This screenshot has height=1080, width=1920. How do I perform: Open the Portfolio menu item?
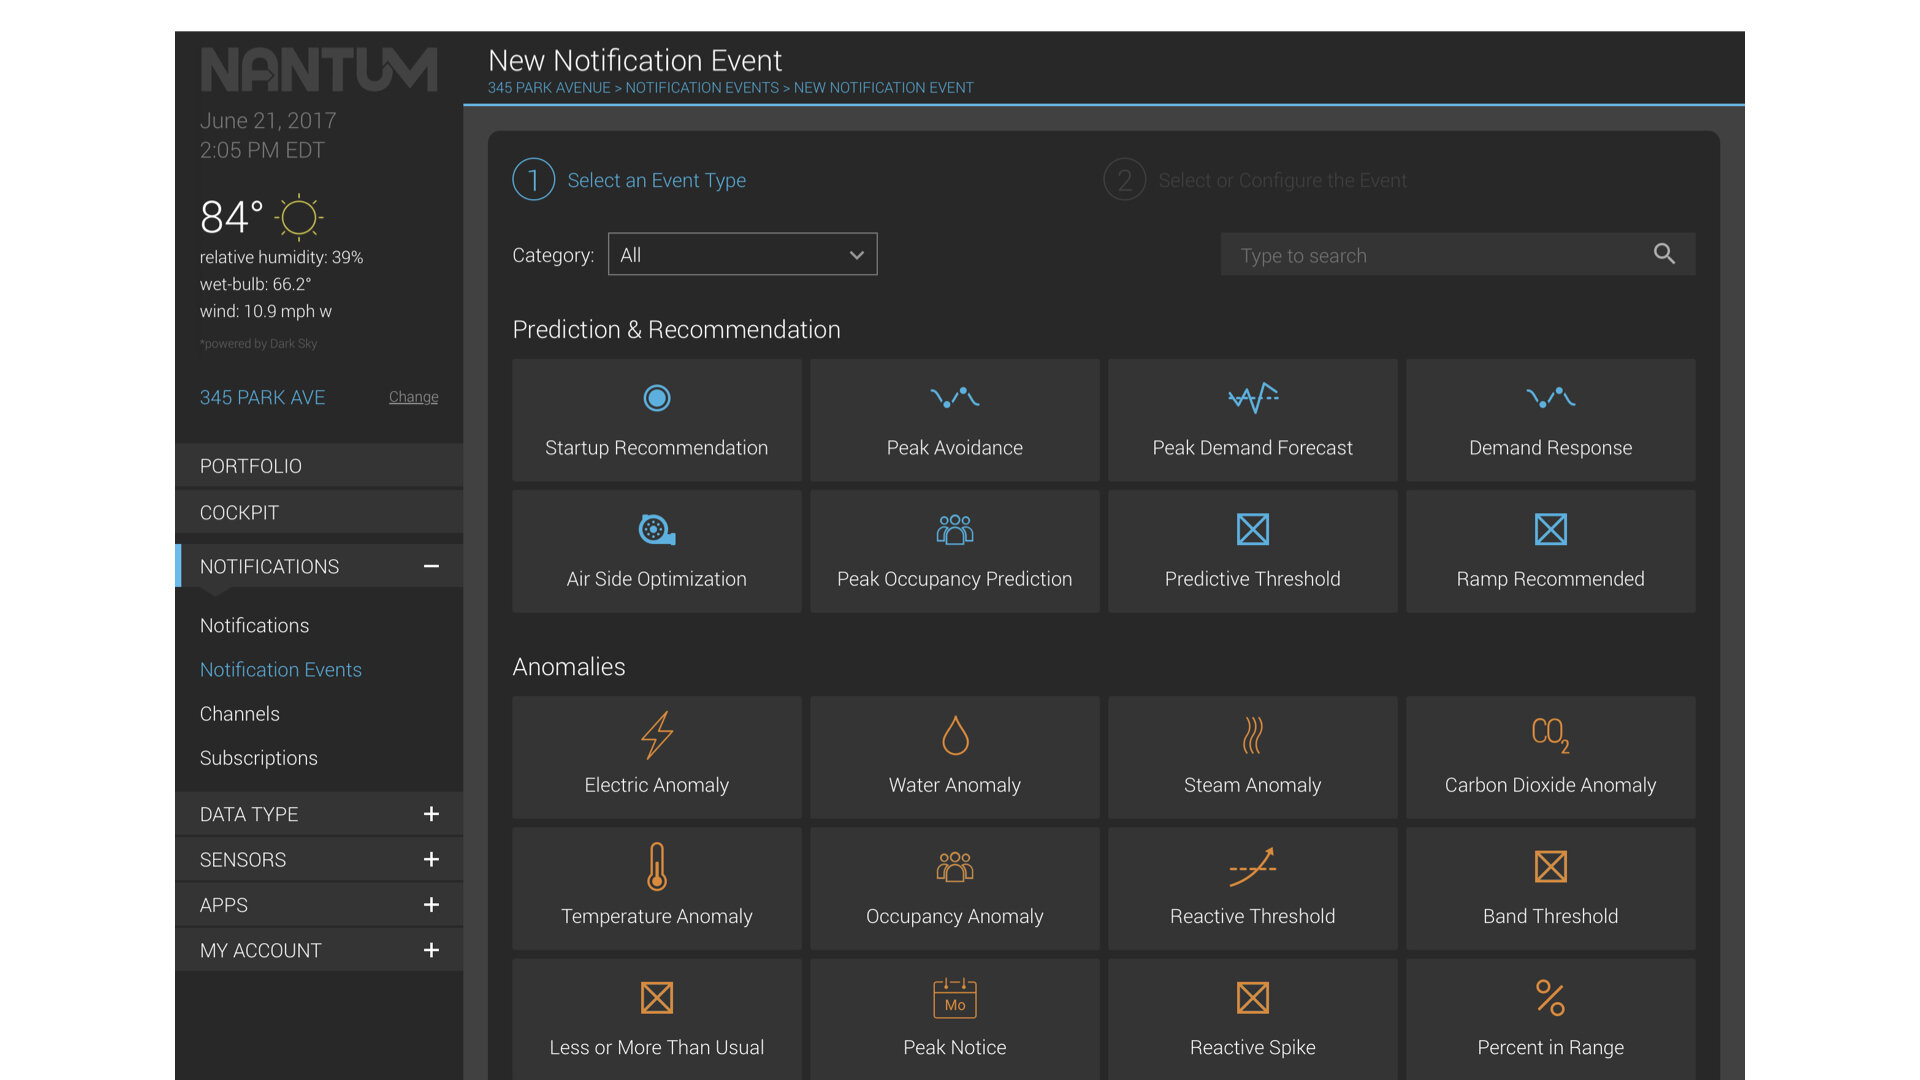[319, 466]
